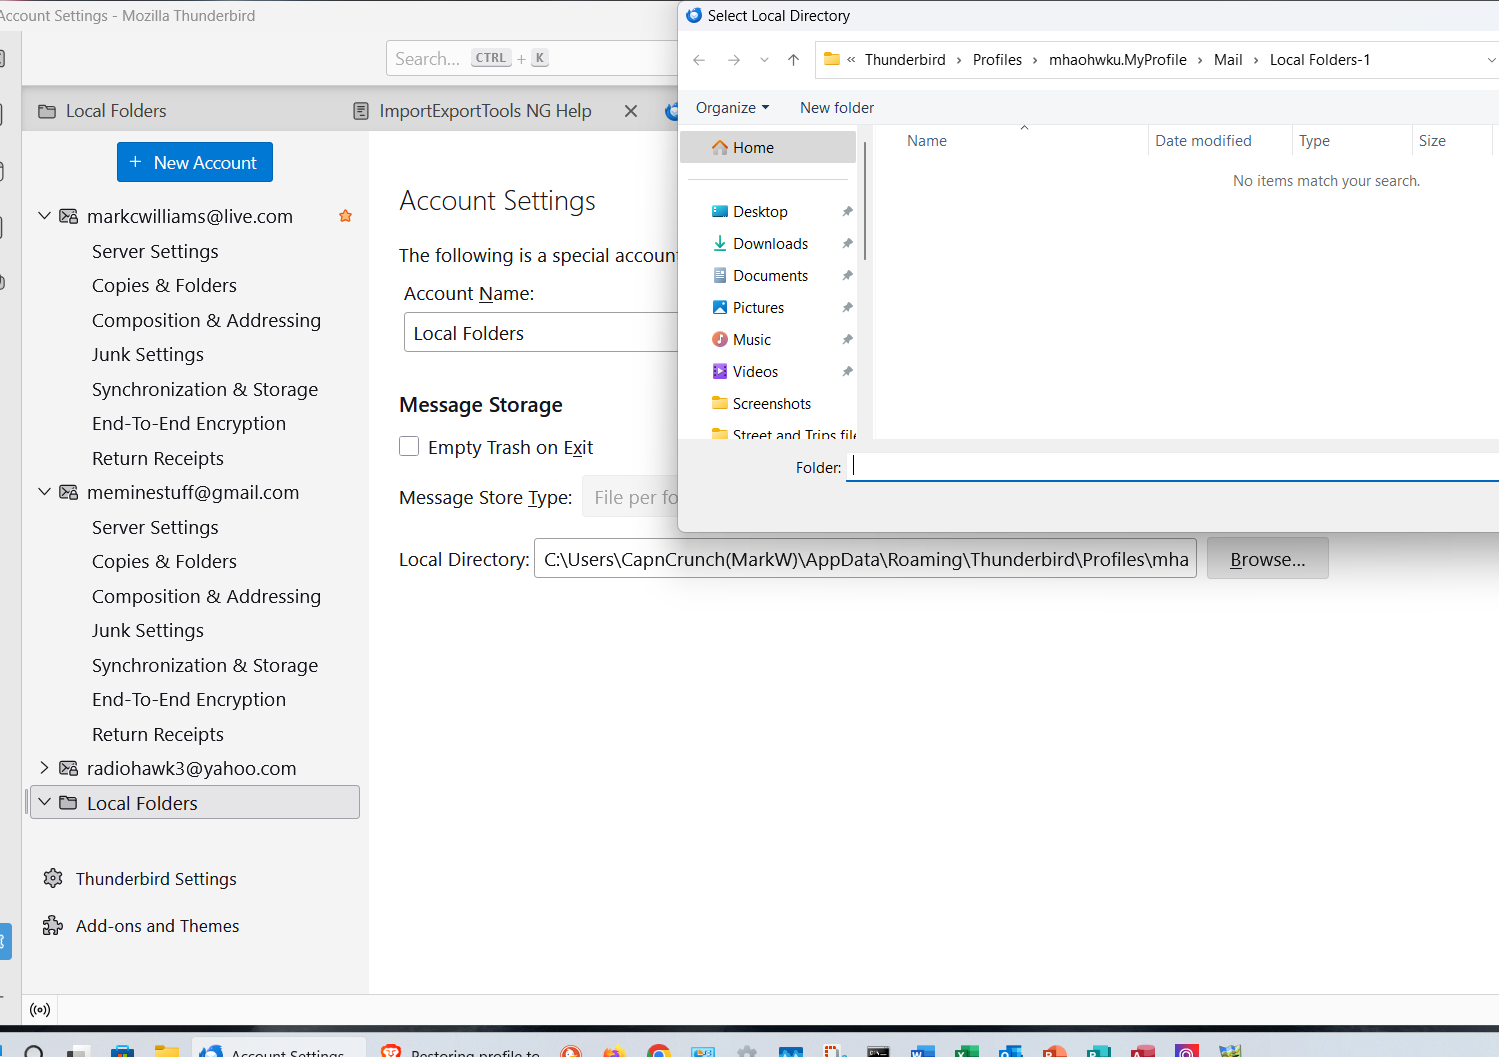Open the Organize dropdown menu

click(732, 108)
